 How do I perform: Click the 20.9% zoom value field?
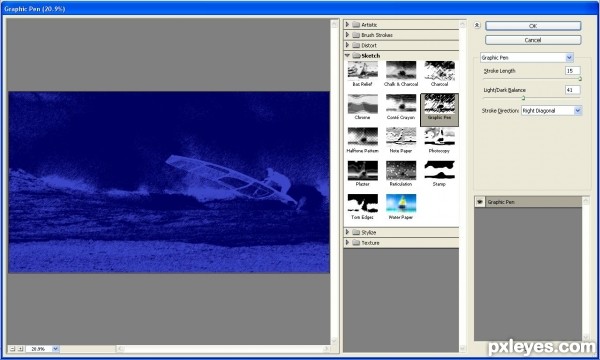pos(39,349)
